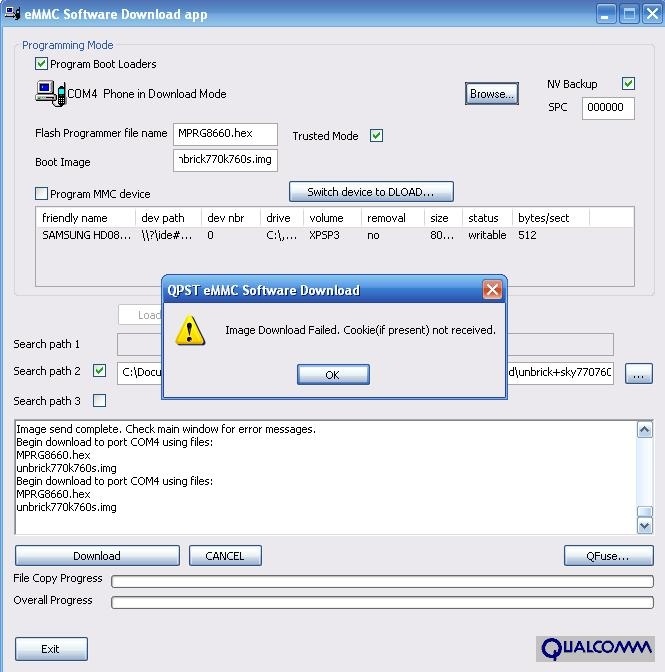Screen dimensions: 665x672
Task: Click the 'XPSP3' volume cell
Action: [x=324, y=235]
